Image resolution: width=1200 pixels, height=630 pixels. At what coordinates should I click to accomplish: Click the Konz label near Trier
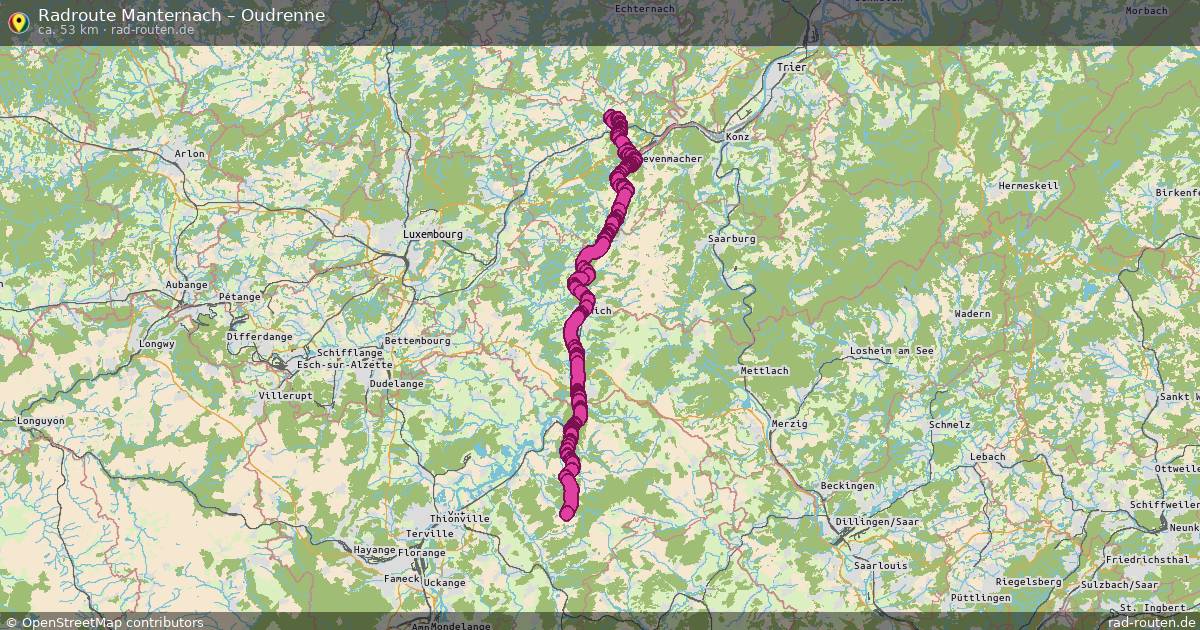tap(738, 136)
